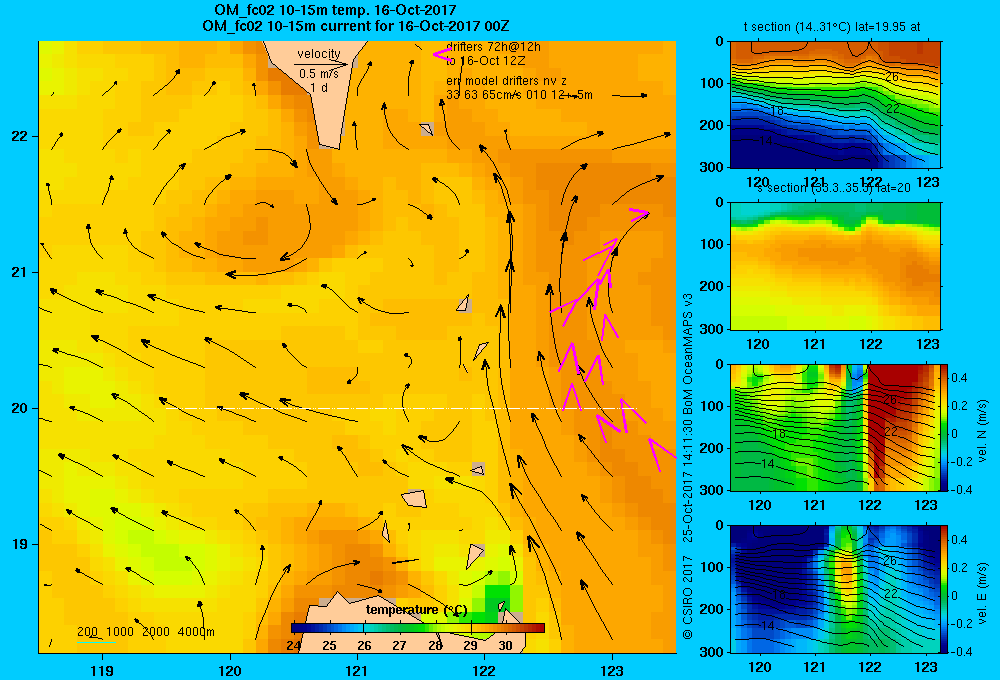Click the 'vel. N (m/s)' vertical label
This screenshot has width=1000, height=680.
(x=983, y=431)
